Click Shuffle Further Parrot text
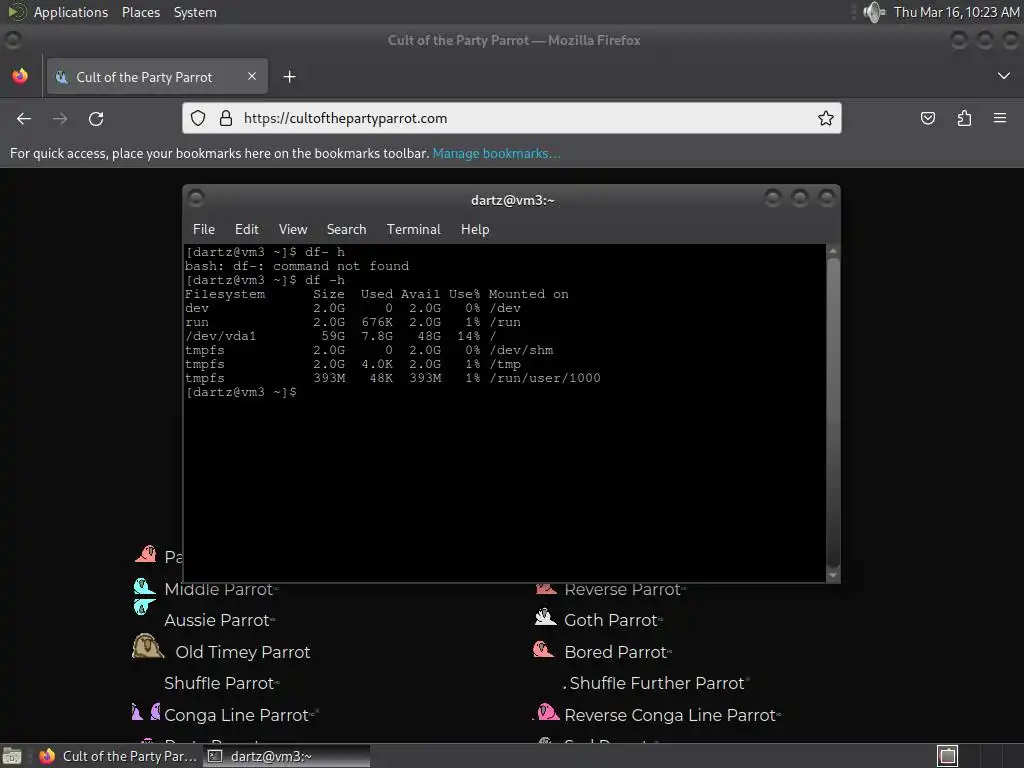The width and height of the screenshot is (1024, 768). point(657,683)
